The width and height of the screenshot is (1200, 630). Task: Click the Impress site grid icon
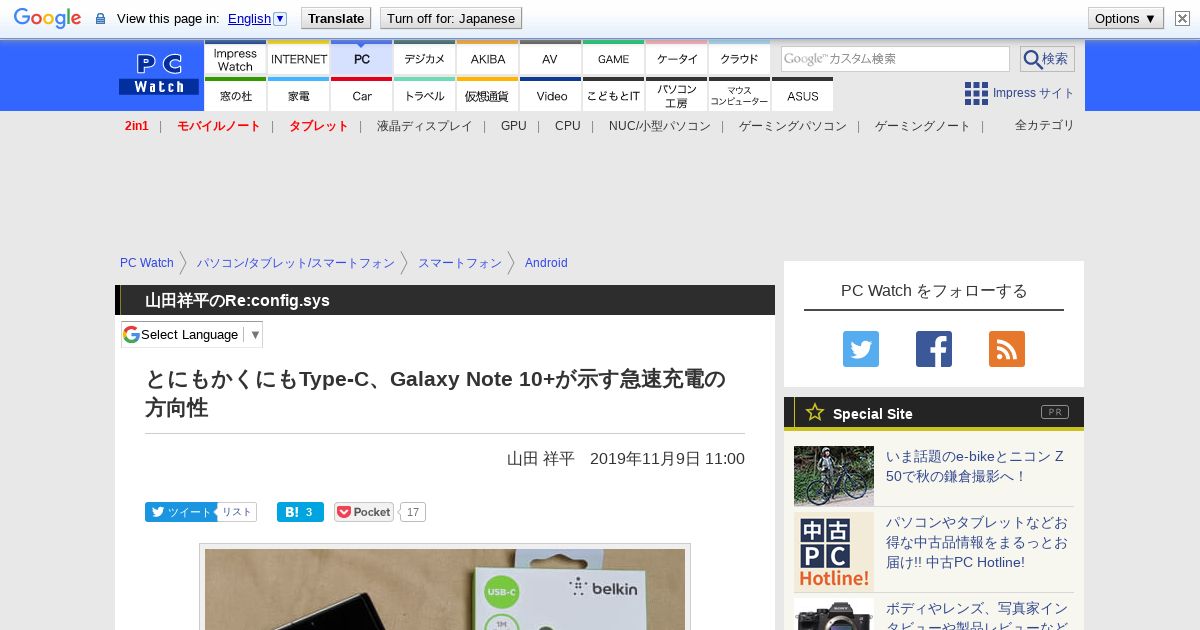point(976,93)
